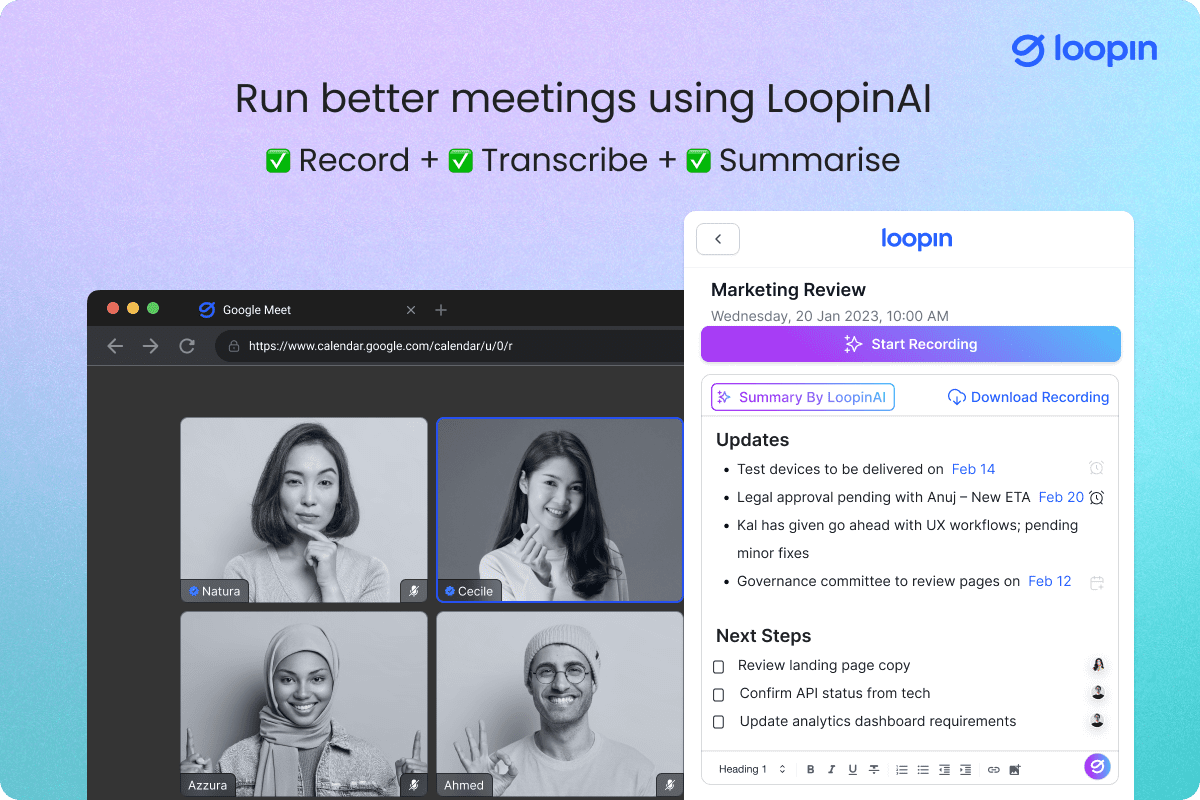Screen dimensions: 1200x800
Task: Click the alarm reminder icon beside Feb 20
Action: click(x=1096, y=497)
